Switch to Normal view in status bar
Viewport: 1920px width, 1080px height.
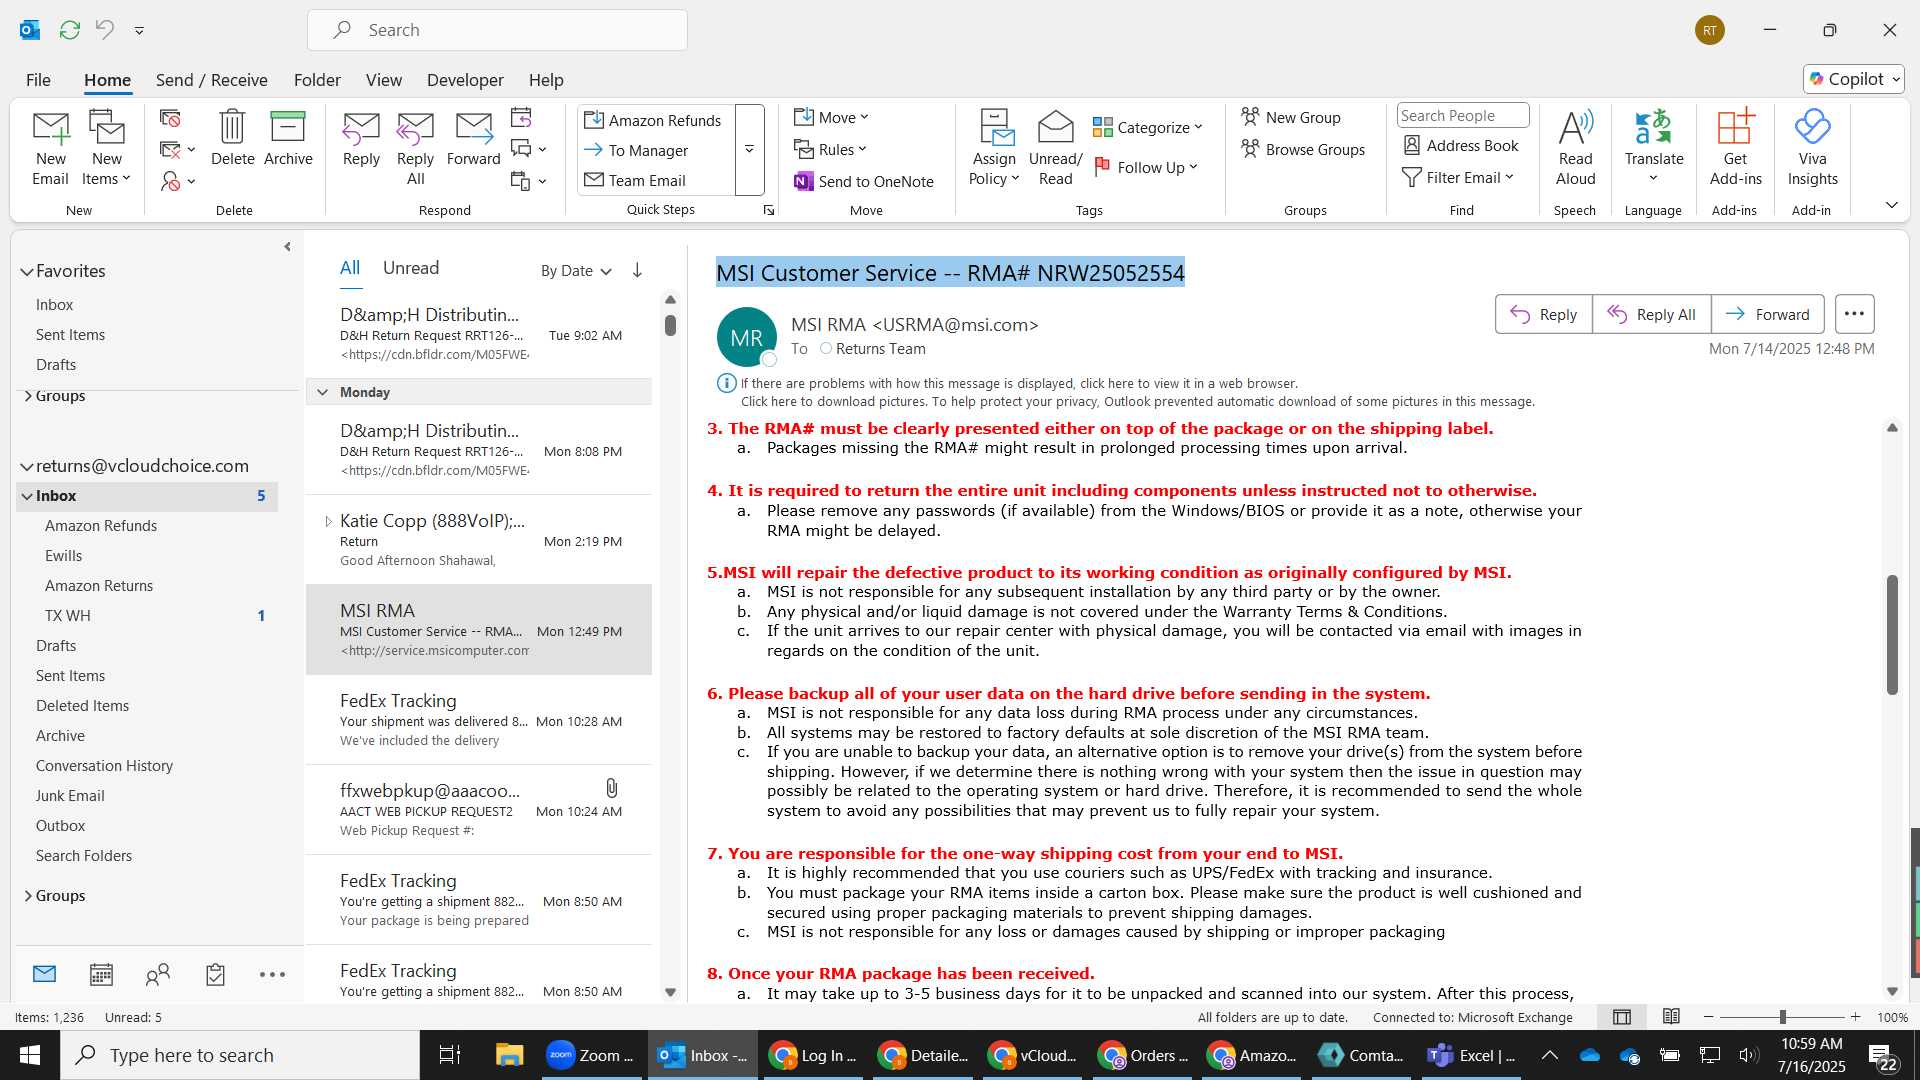(x=1622, y=1017)
